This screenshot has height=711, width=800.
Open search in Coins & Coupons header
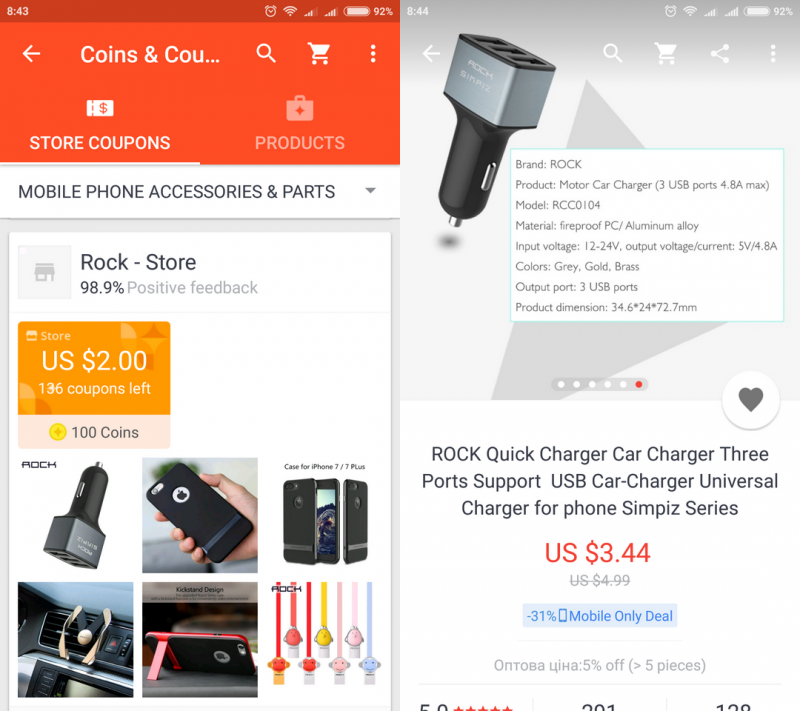coord(266,53)
